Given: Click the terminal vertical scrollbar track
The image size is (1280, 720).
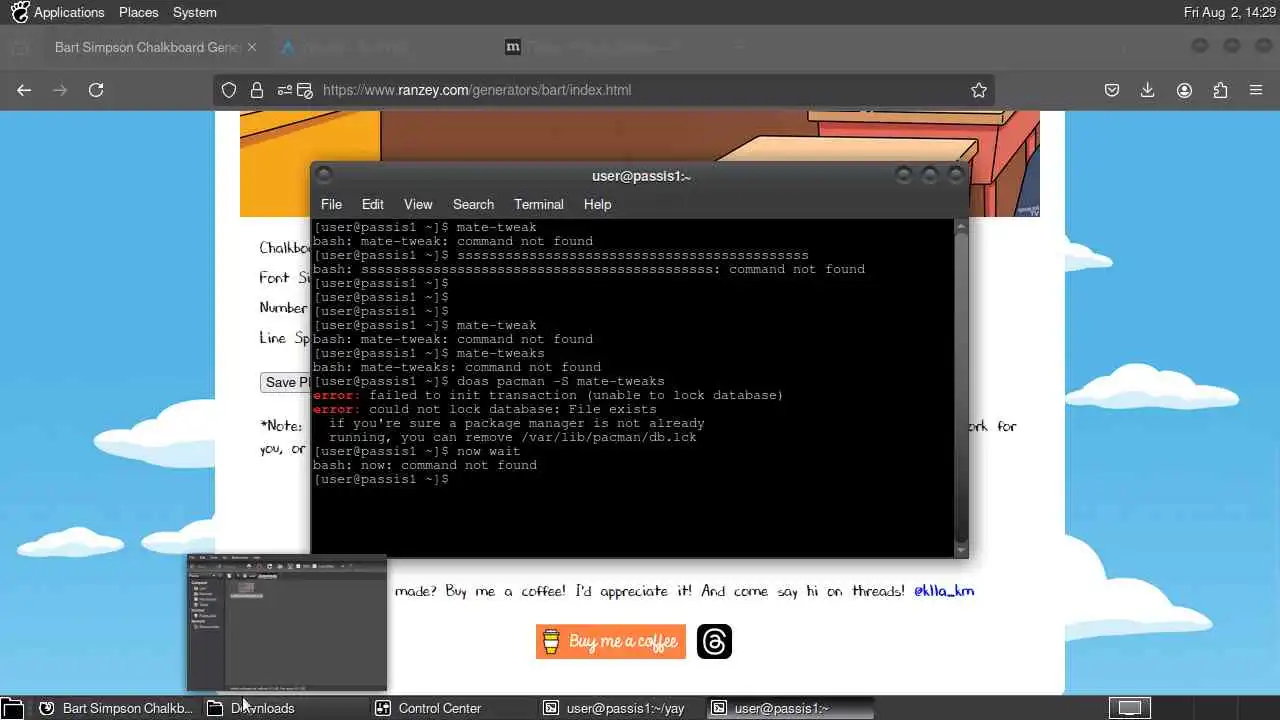Looking at the screenshot, I should point(961,388).
